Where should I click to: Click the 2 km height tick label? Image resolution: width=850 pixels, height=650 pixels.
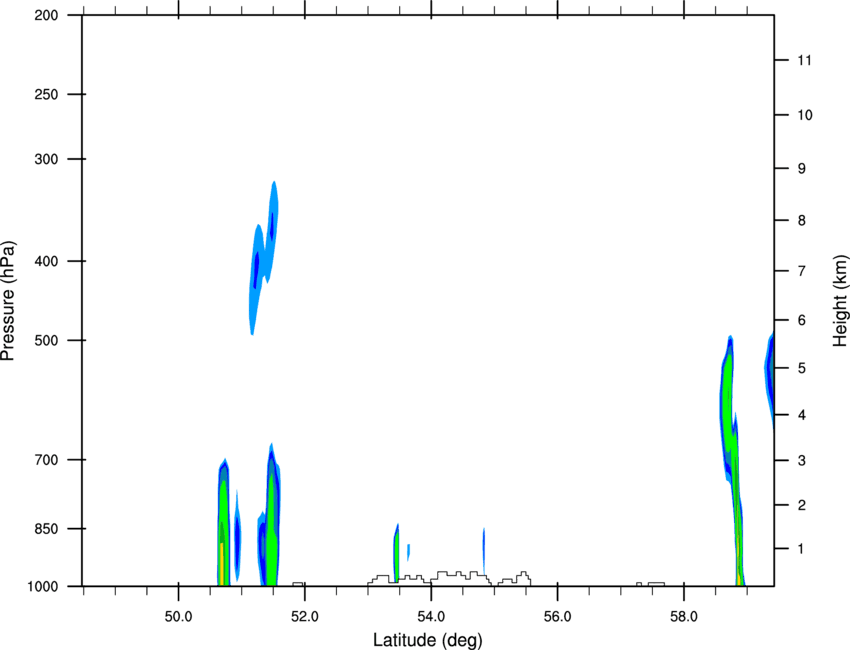click(802, 505)
